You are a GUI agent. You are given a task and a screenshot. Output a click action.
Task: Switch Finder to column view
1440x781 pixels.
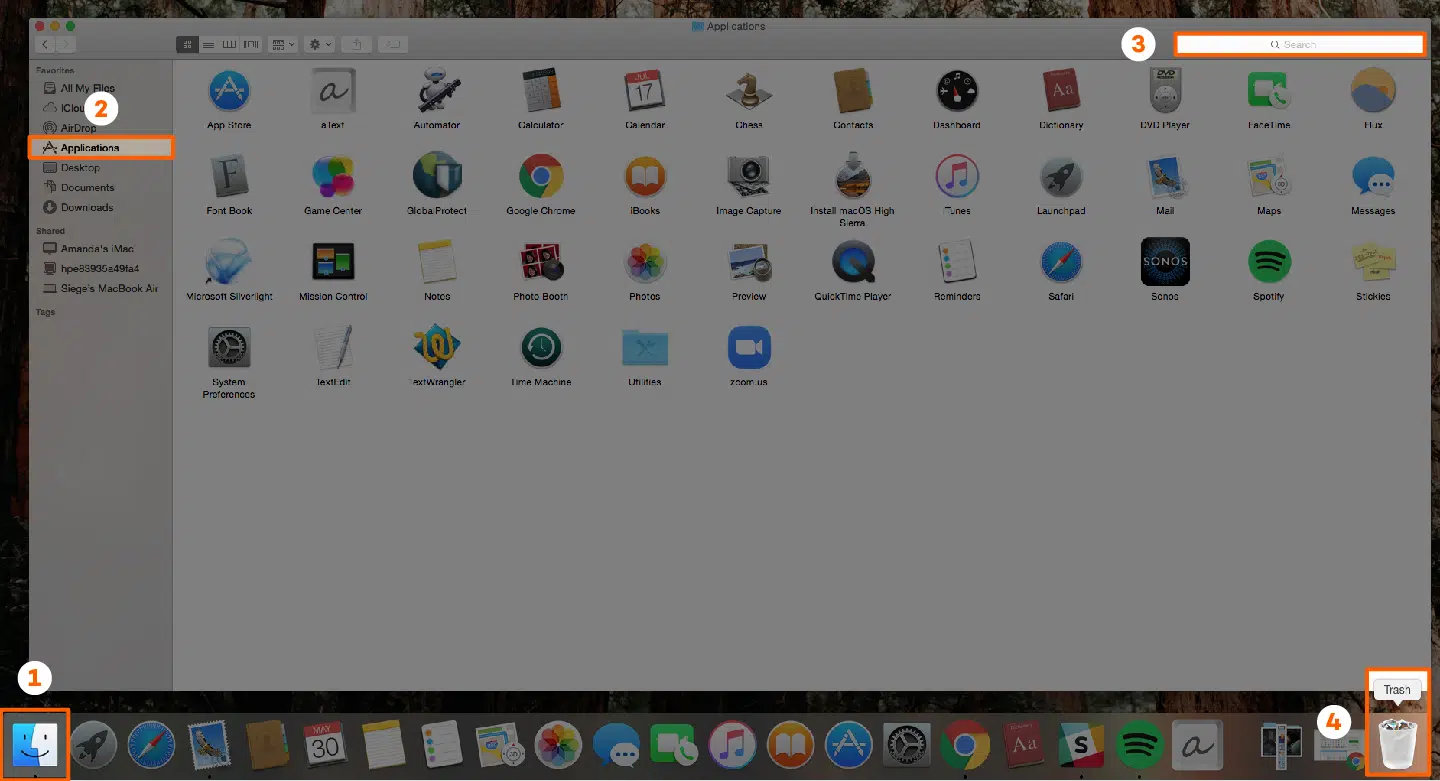point(230,45)
